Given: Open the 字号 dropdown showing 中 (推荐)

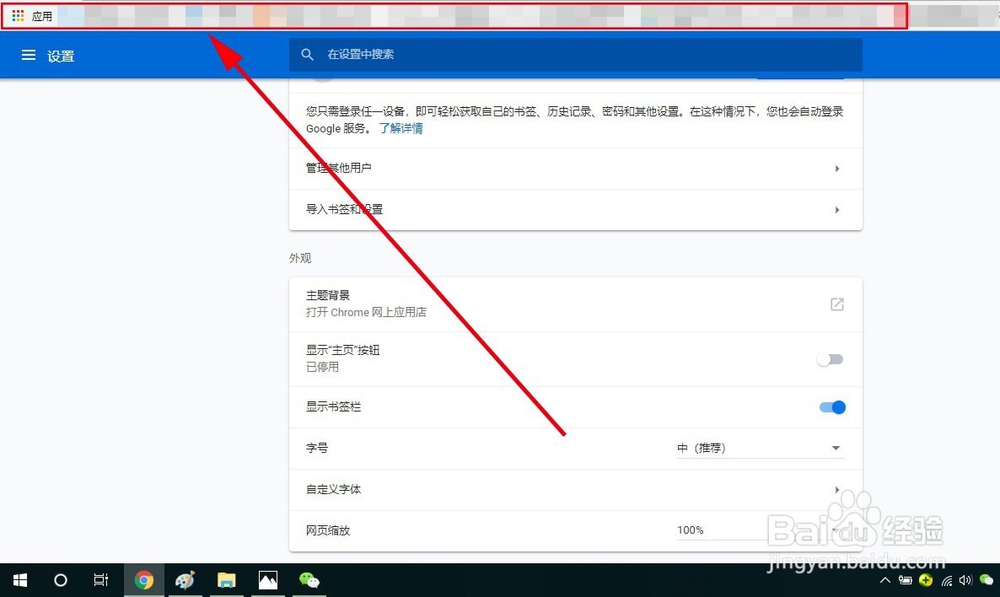Looking at the screenshot, I should click(760, 448).
